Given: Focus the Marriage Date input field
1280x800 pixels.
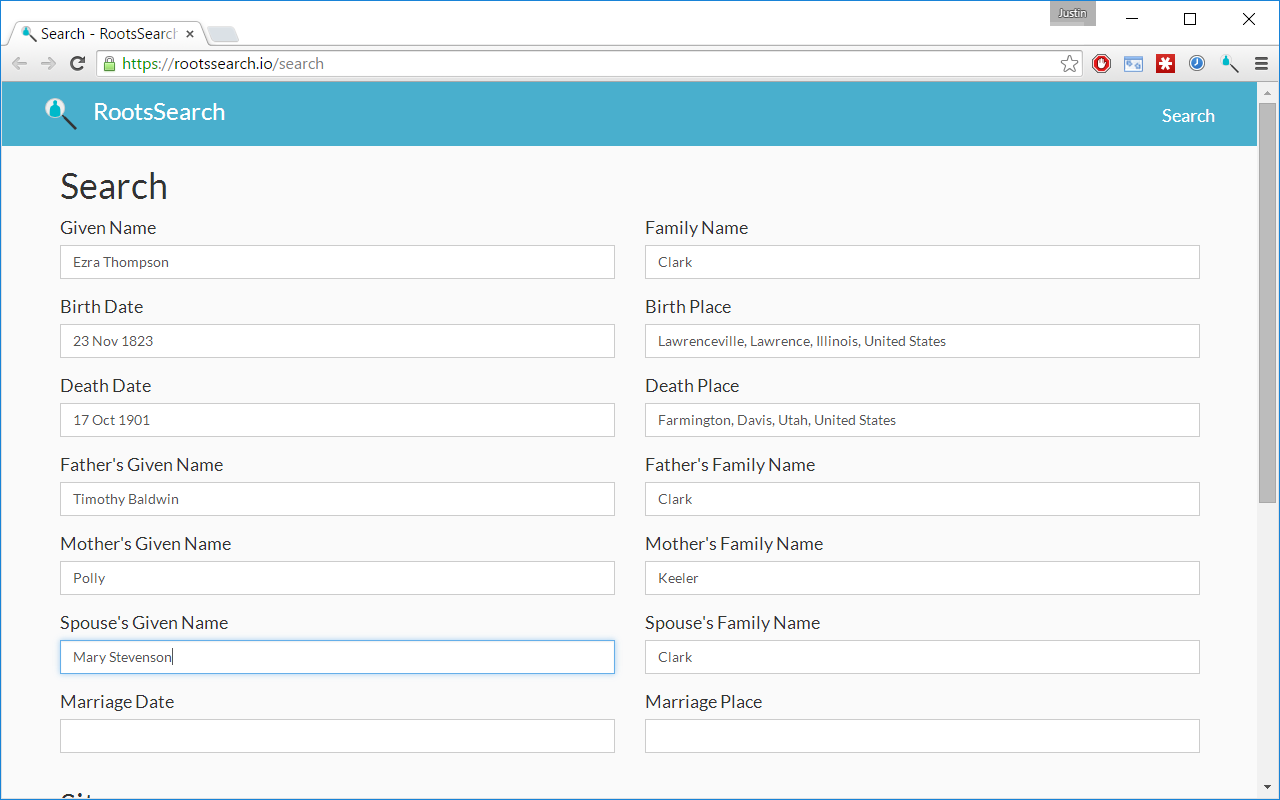Looking at the screenshot, I should (x=337, y=736).
